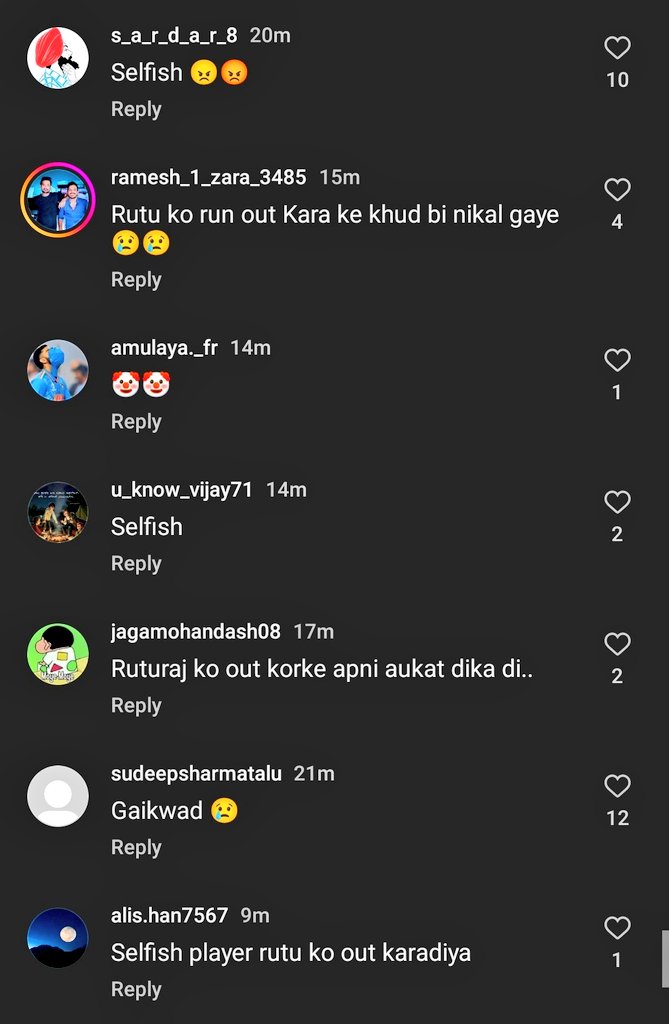This screenshot has width=669, height=1024.
Task: Like alis.han7567's comment
Action: click(x=617, y=928)
